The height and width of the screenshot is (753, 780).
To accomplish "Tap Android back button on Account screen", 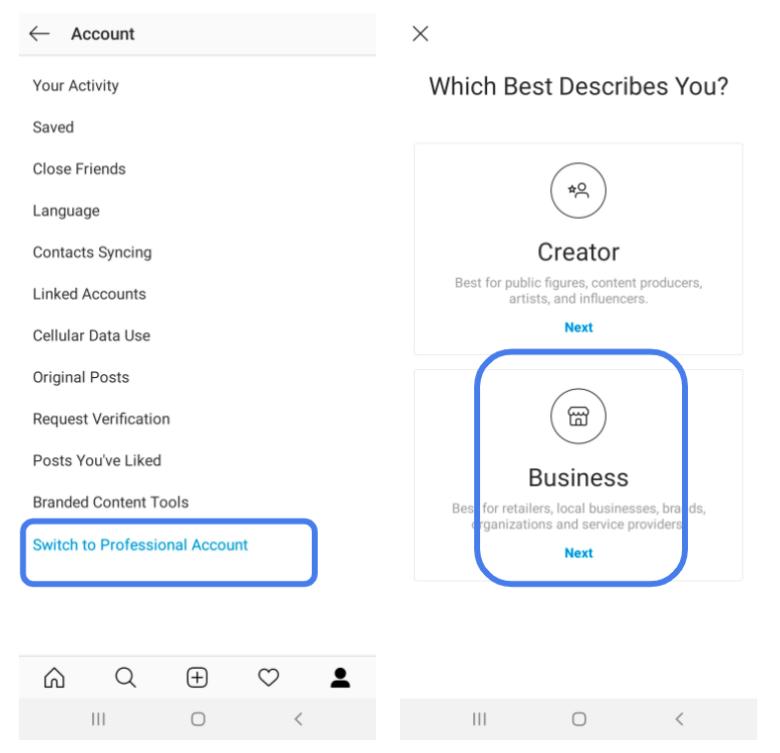I will click(298, 719).
